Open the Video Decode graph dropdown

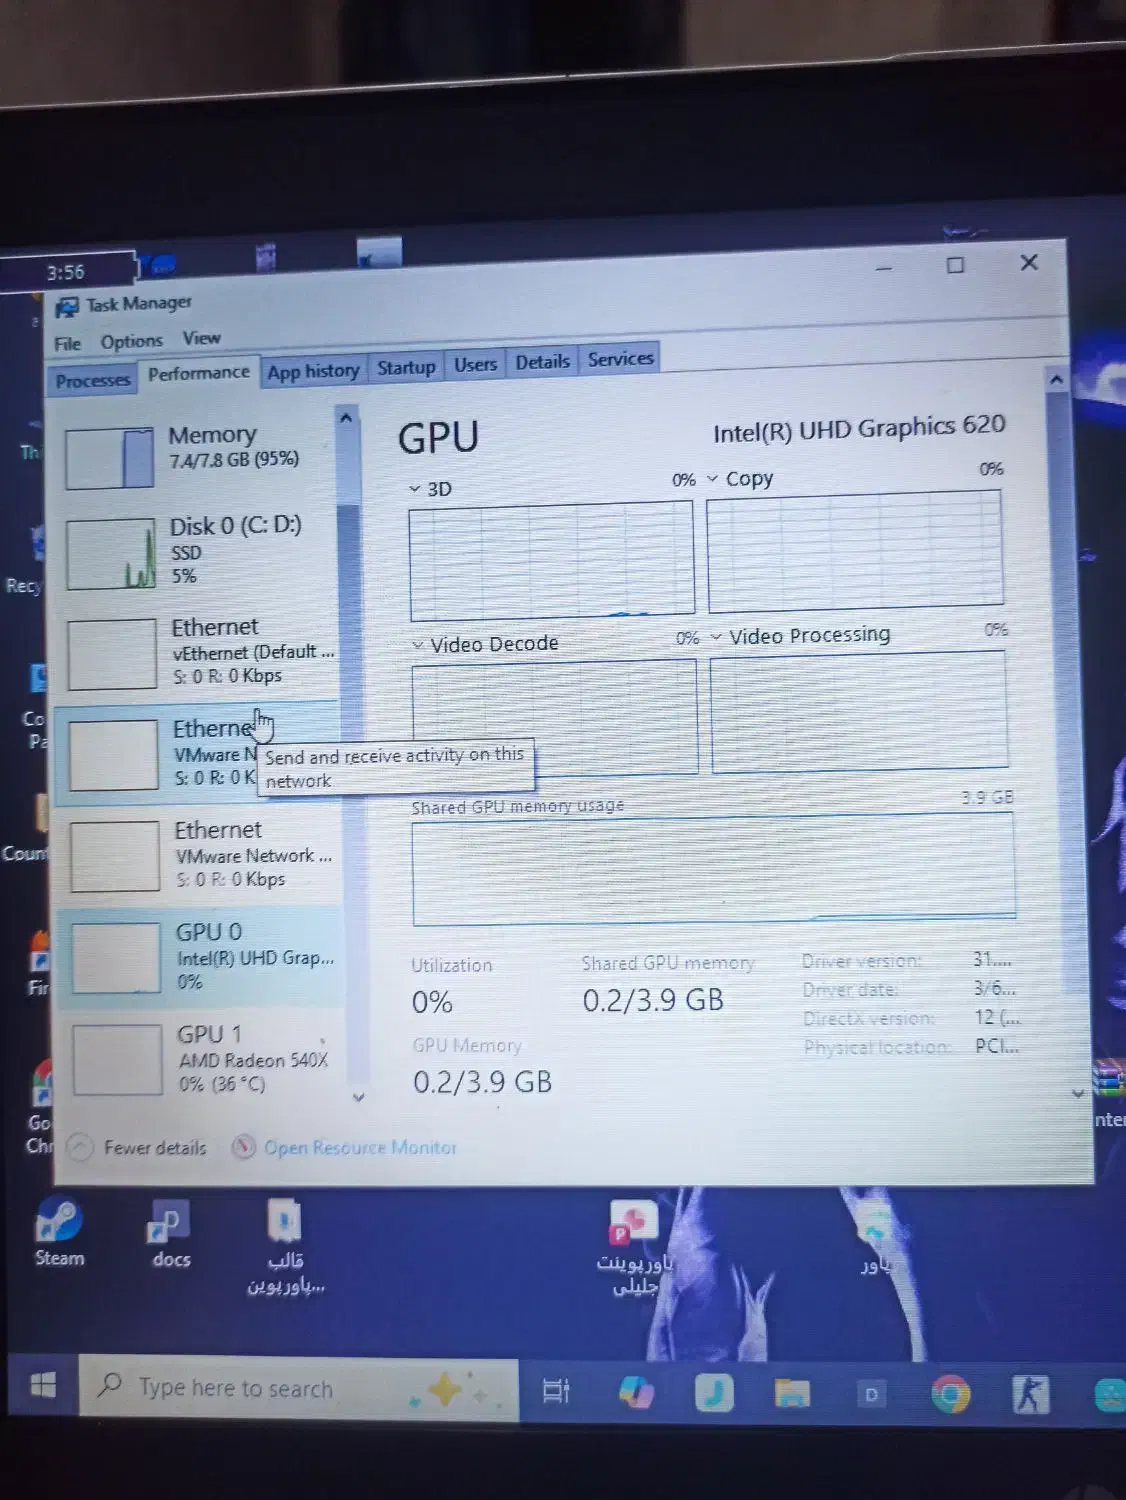(418, 646)
